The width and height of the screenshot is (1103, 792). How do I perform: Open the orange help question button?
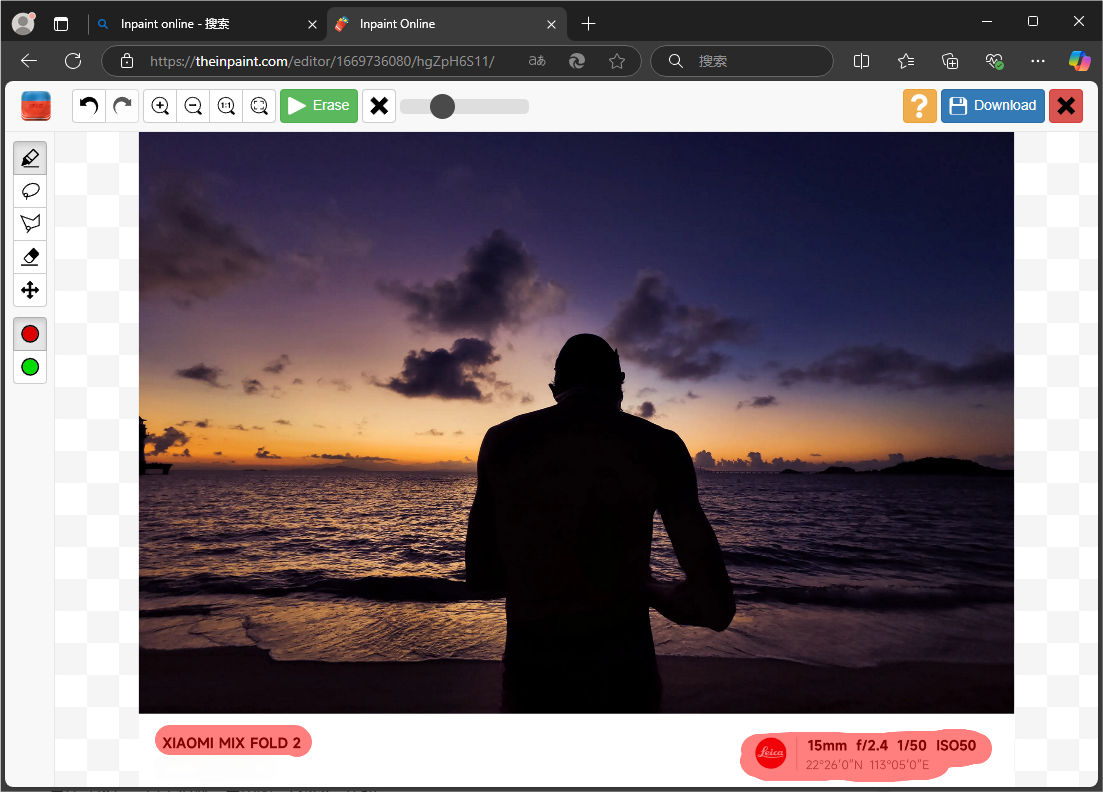point(919,105)
